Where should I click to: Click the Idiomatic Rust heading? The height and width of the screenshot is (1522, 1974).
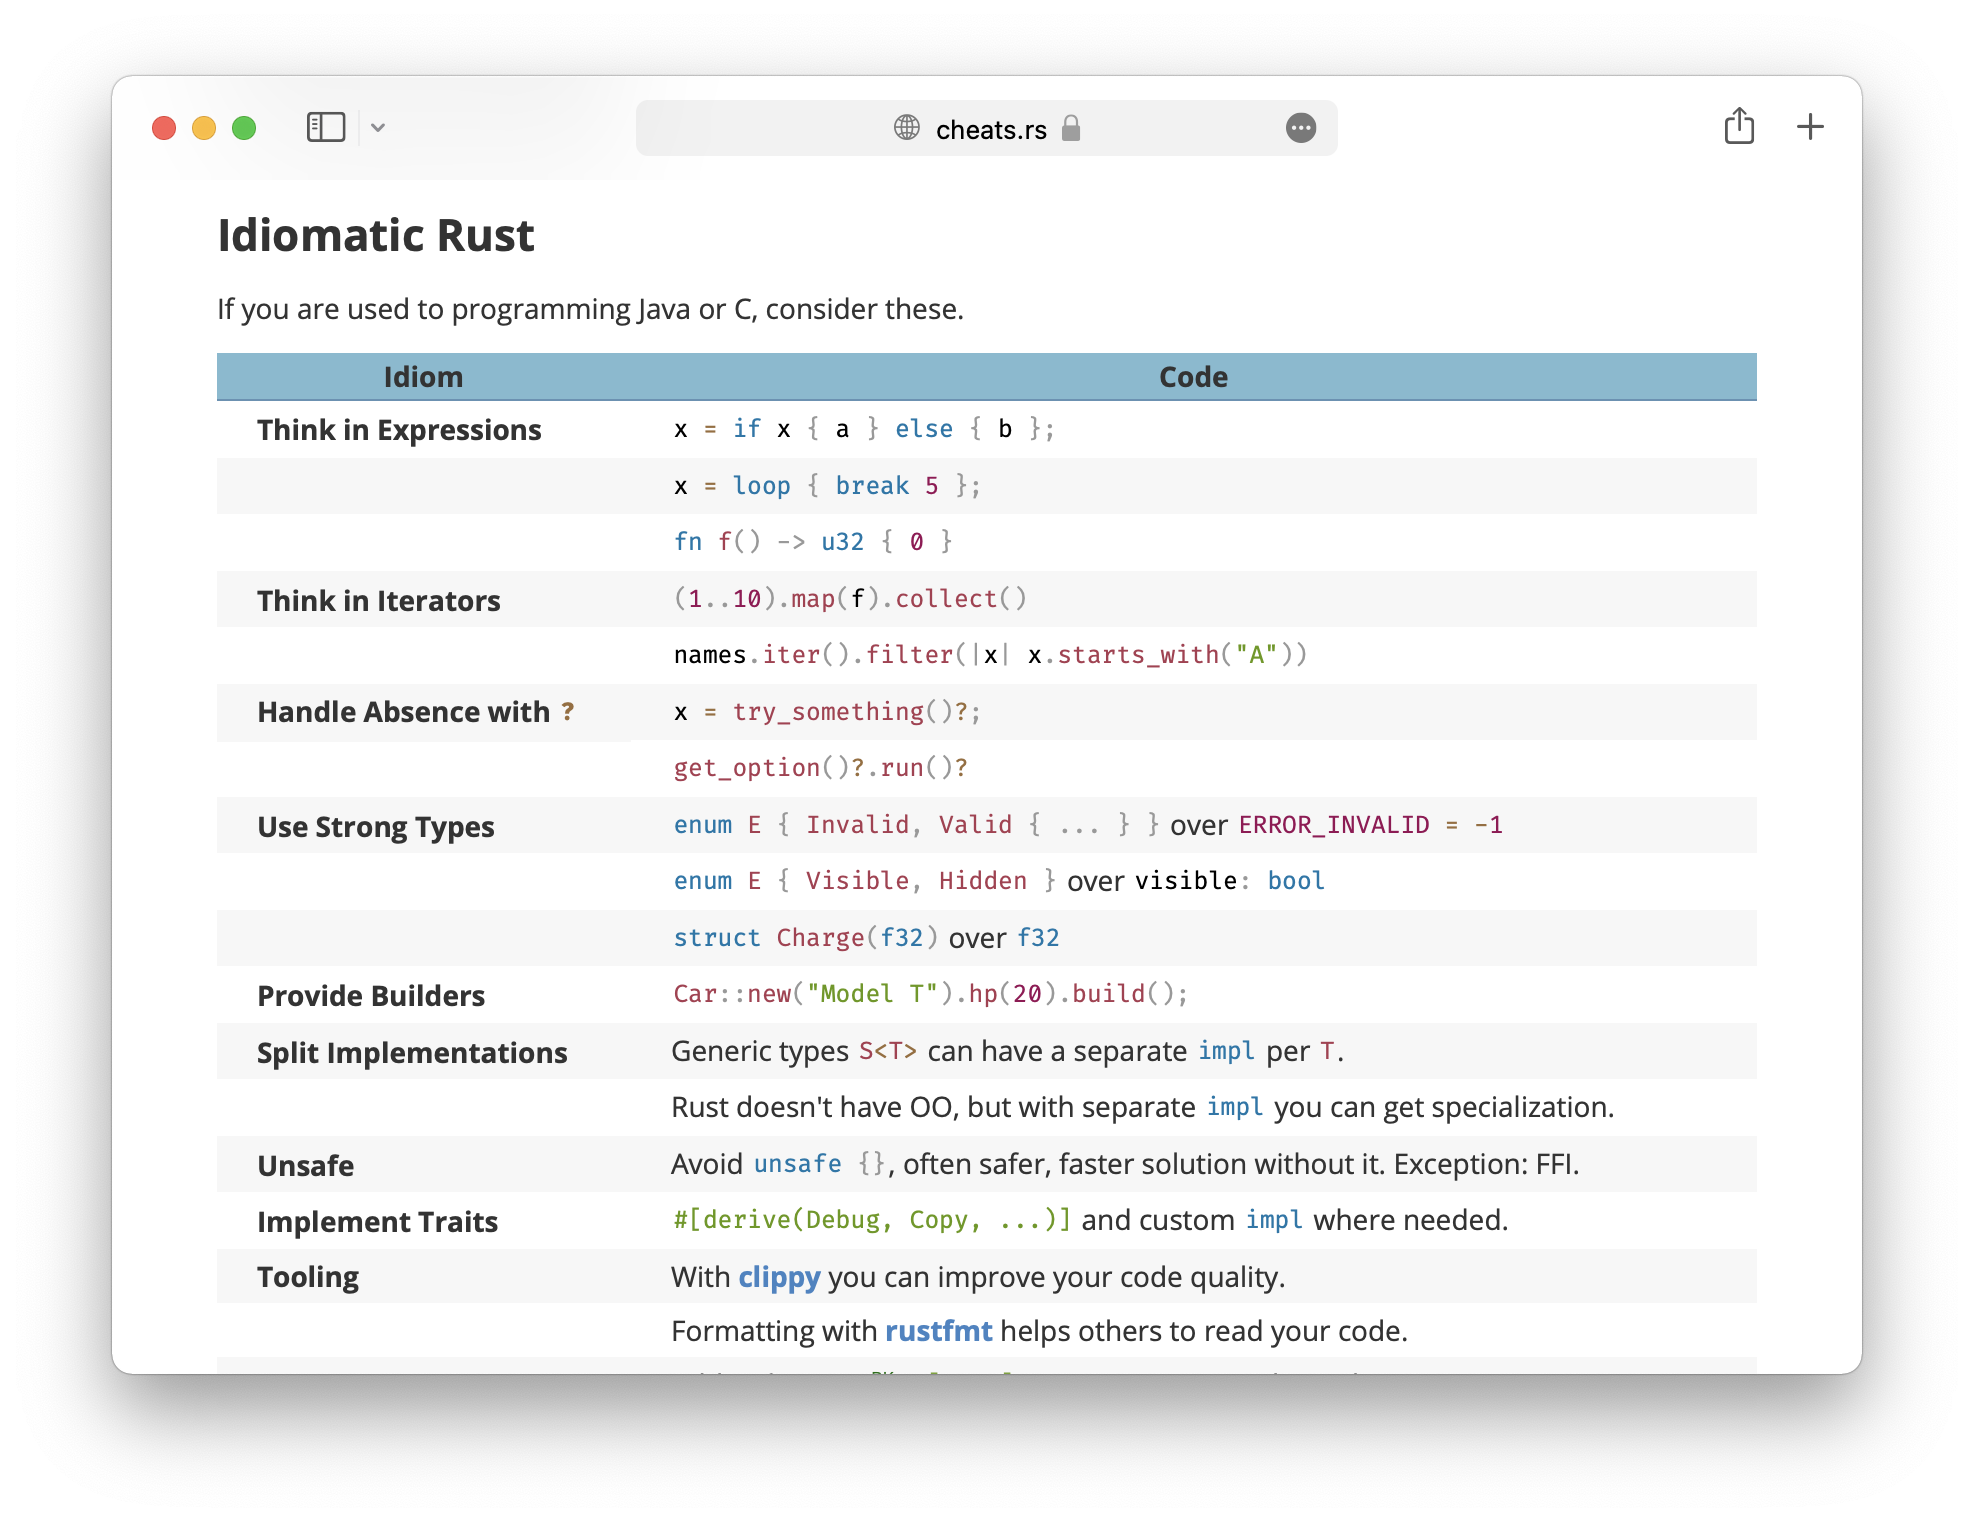pyautogui.click(x=375, y=235)
